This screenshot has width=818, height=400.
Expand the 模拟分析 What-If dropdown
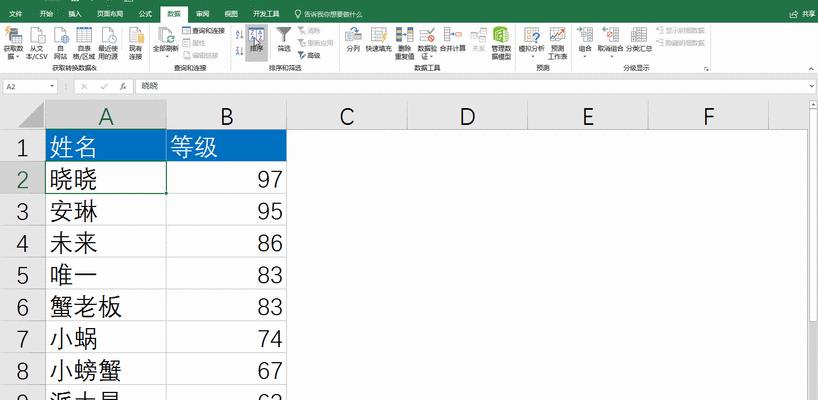click(532, 56)
